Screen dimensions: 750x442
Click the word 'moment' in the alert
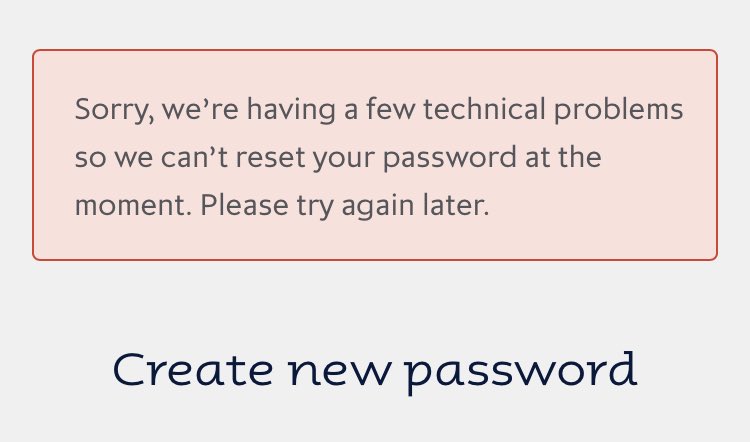[130, 206]
